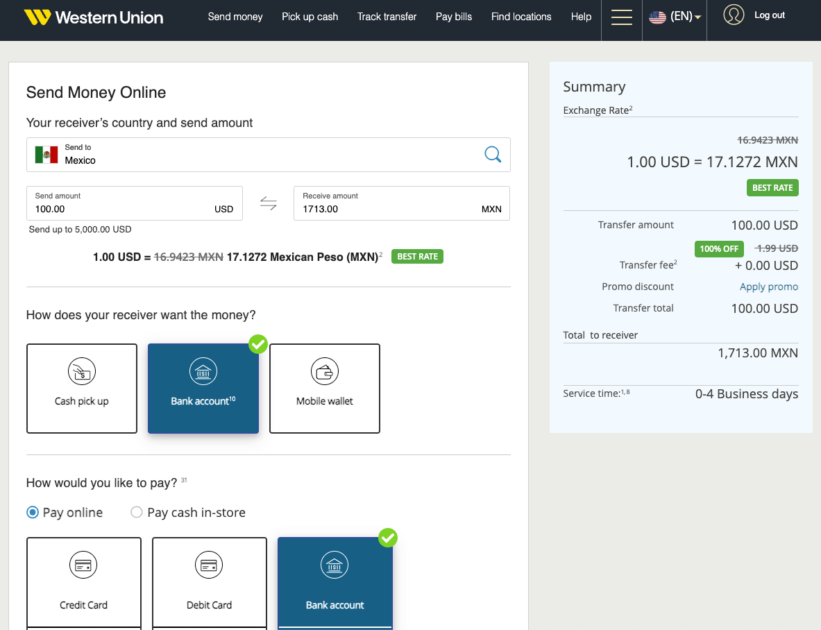Click the profile account icon

pos(731,15)
